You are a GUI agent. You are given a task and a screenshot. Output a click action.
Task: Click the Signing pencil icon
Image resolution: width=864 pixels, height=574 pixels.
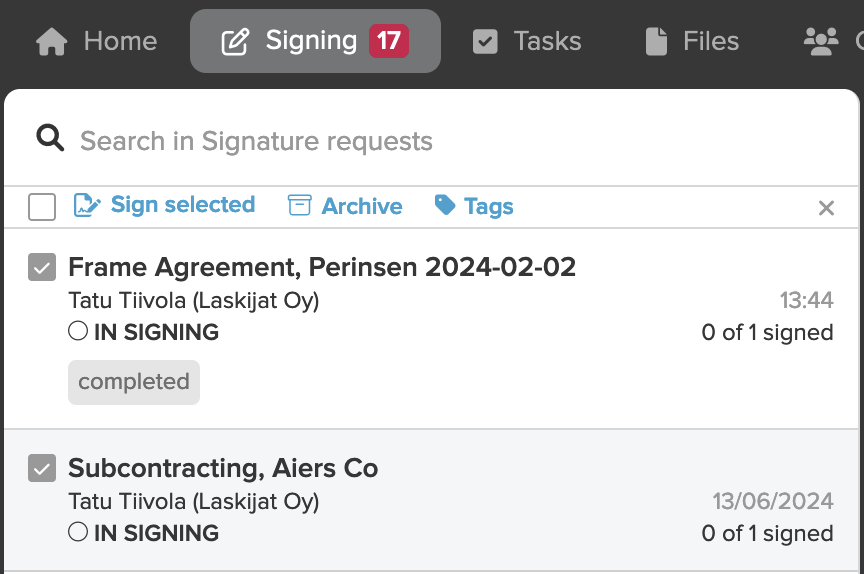click(x=235, y=42)
